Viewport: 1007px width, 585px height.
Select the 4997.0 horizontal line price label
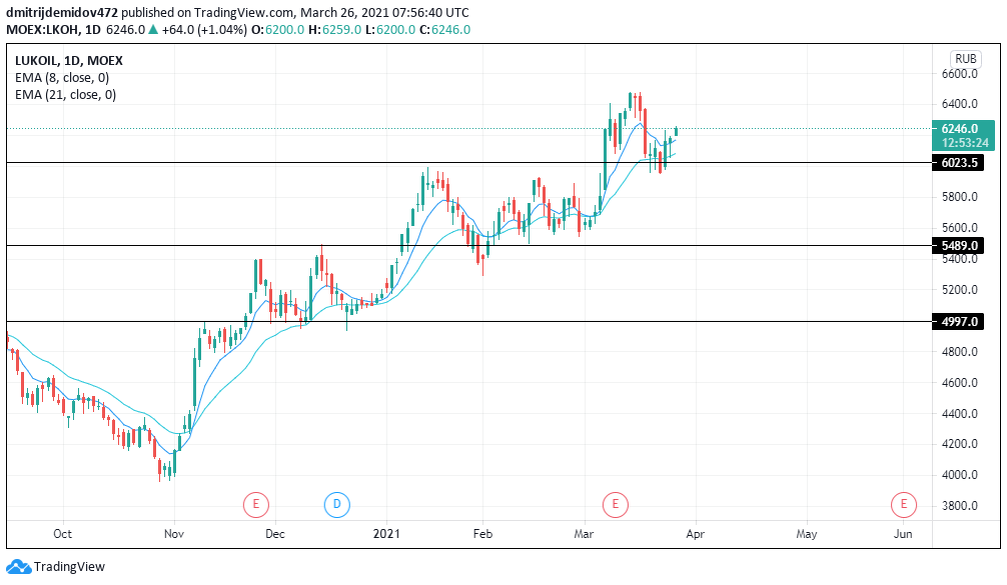coord(959,321)
